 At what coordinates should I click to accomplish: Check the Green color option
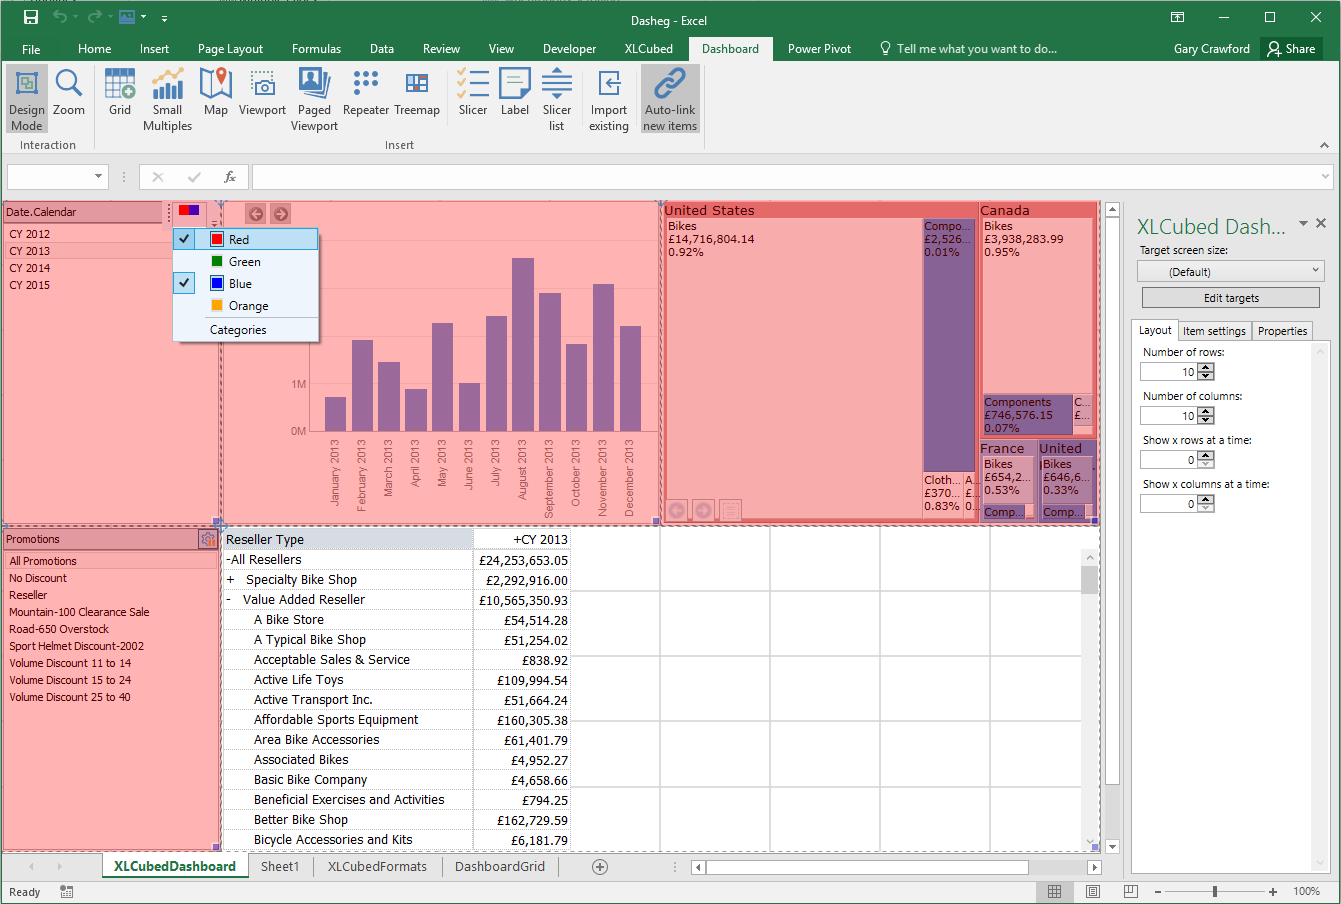tap(246, 262)
